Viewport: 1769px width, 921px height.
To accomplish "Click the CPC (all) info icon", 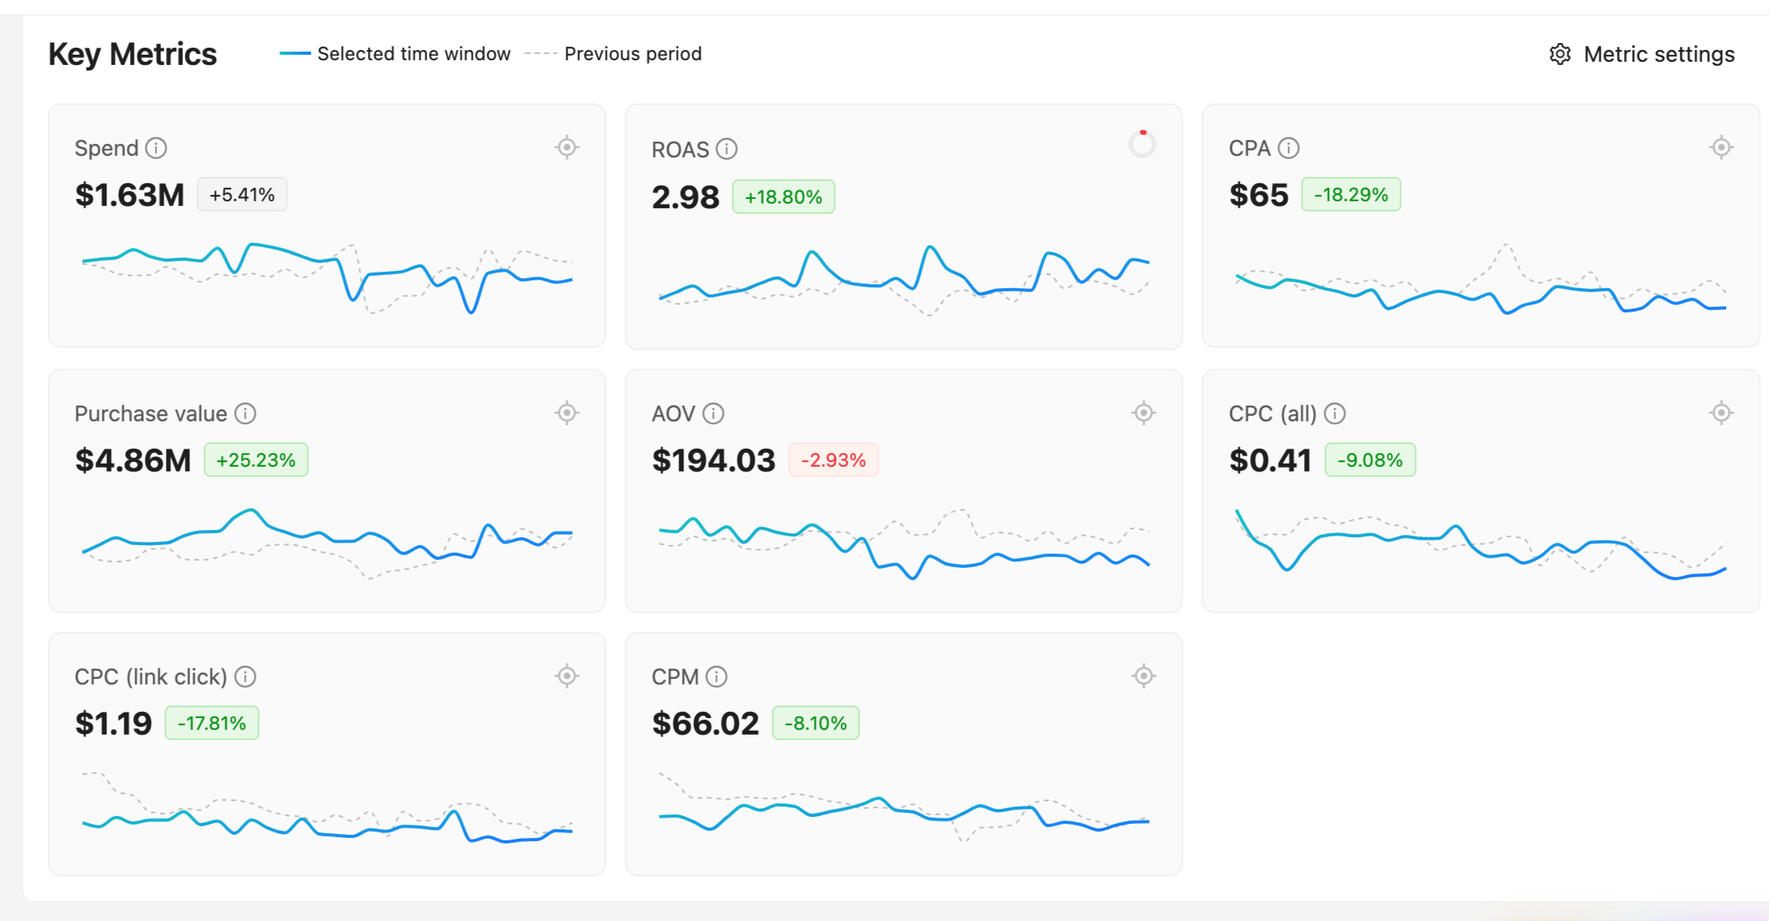I will click(1335, 413).
